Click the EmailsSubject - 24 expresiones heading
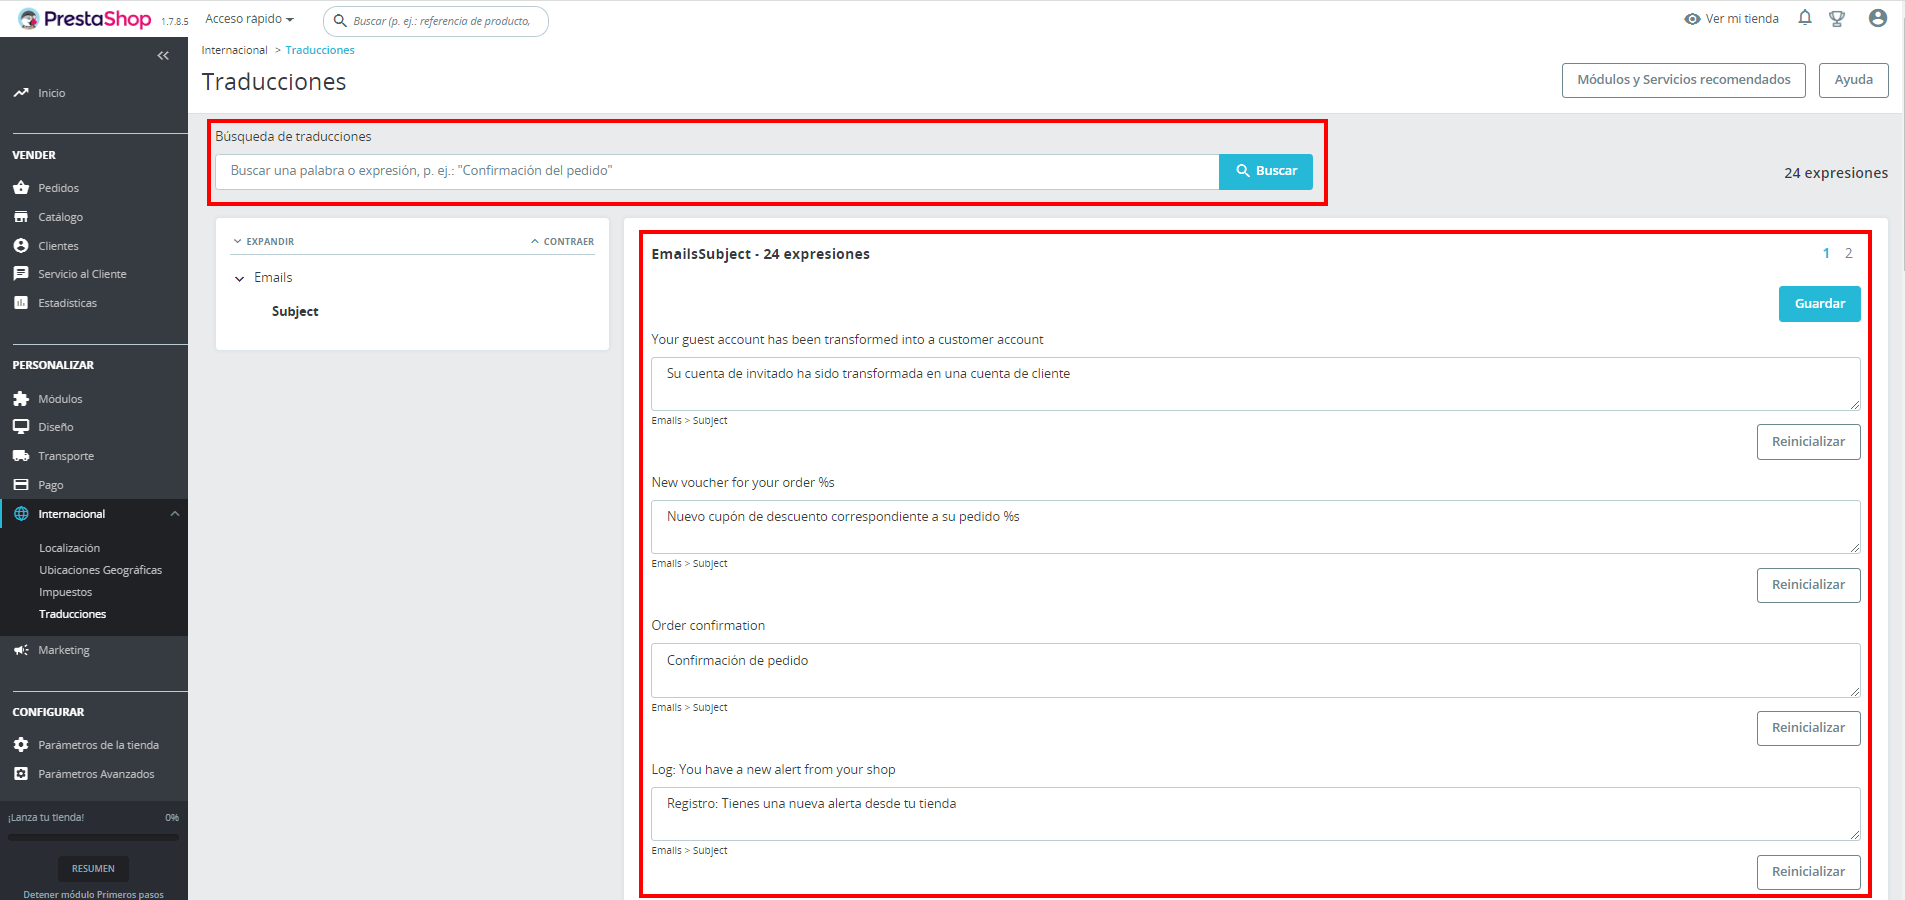 760,254
